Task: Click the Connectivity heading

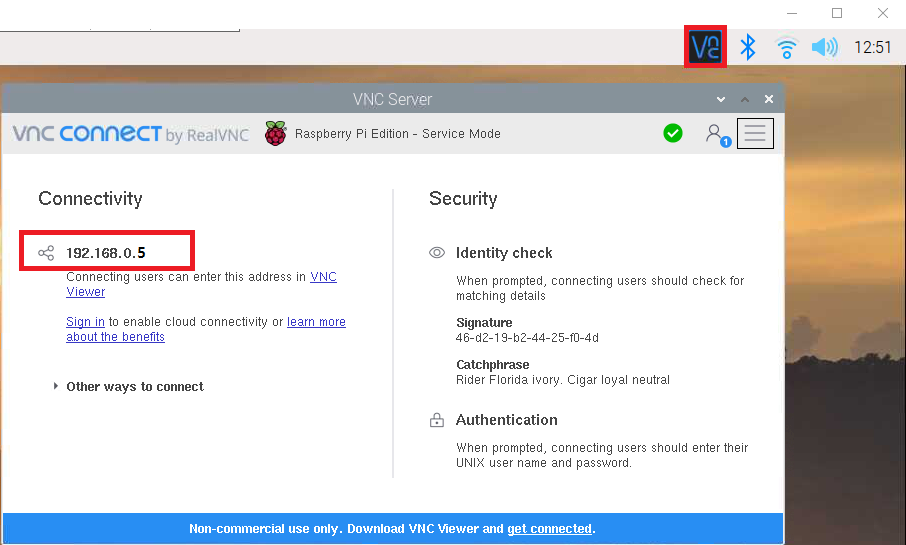Action: (90, 199)
